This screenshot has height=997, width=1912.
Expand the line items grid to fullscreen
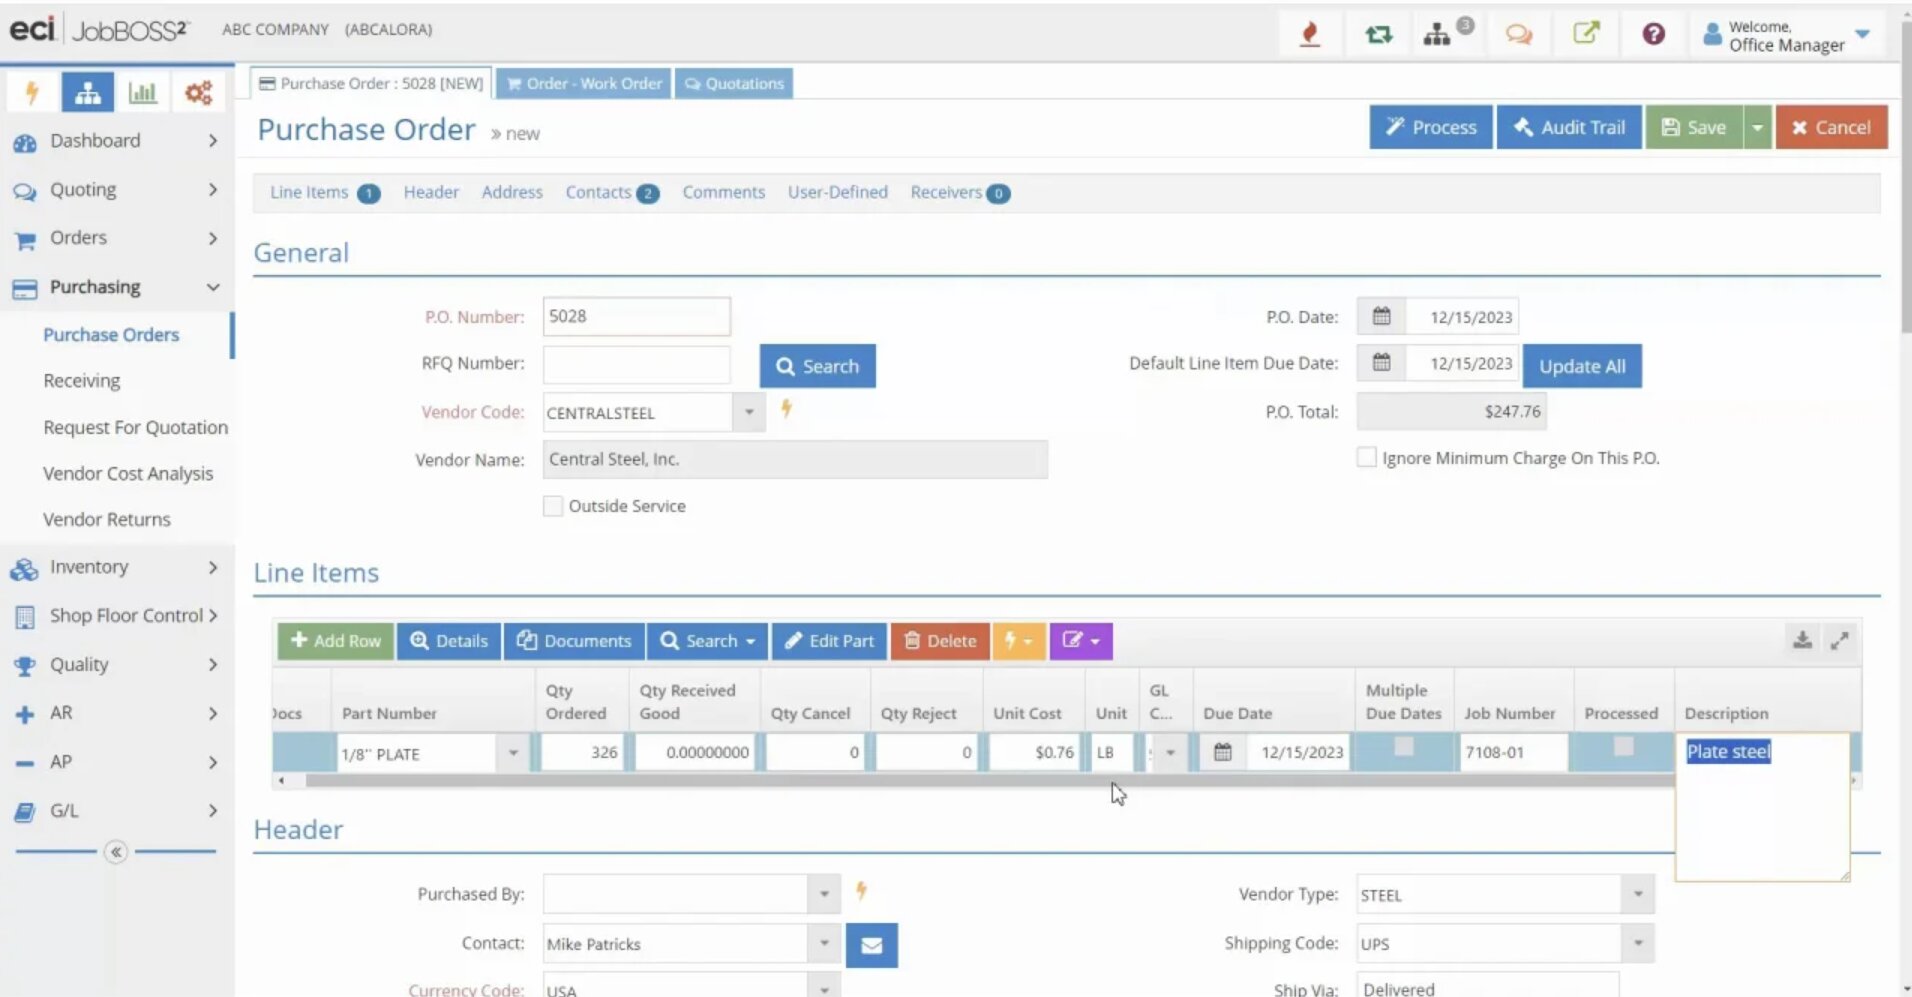point(1839,640)
